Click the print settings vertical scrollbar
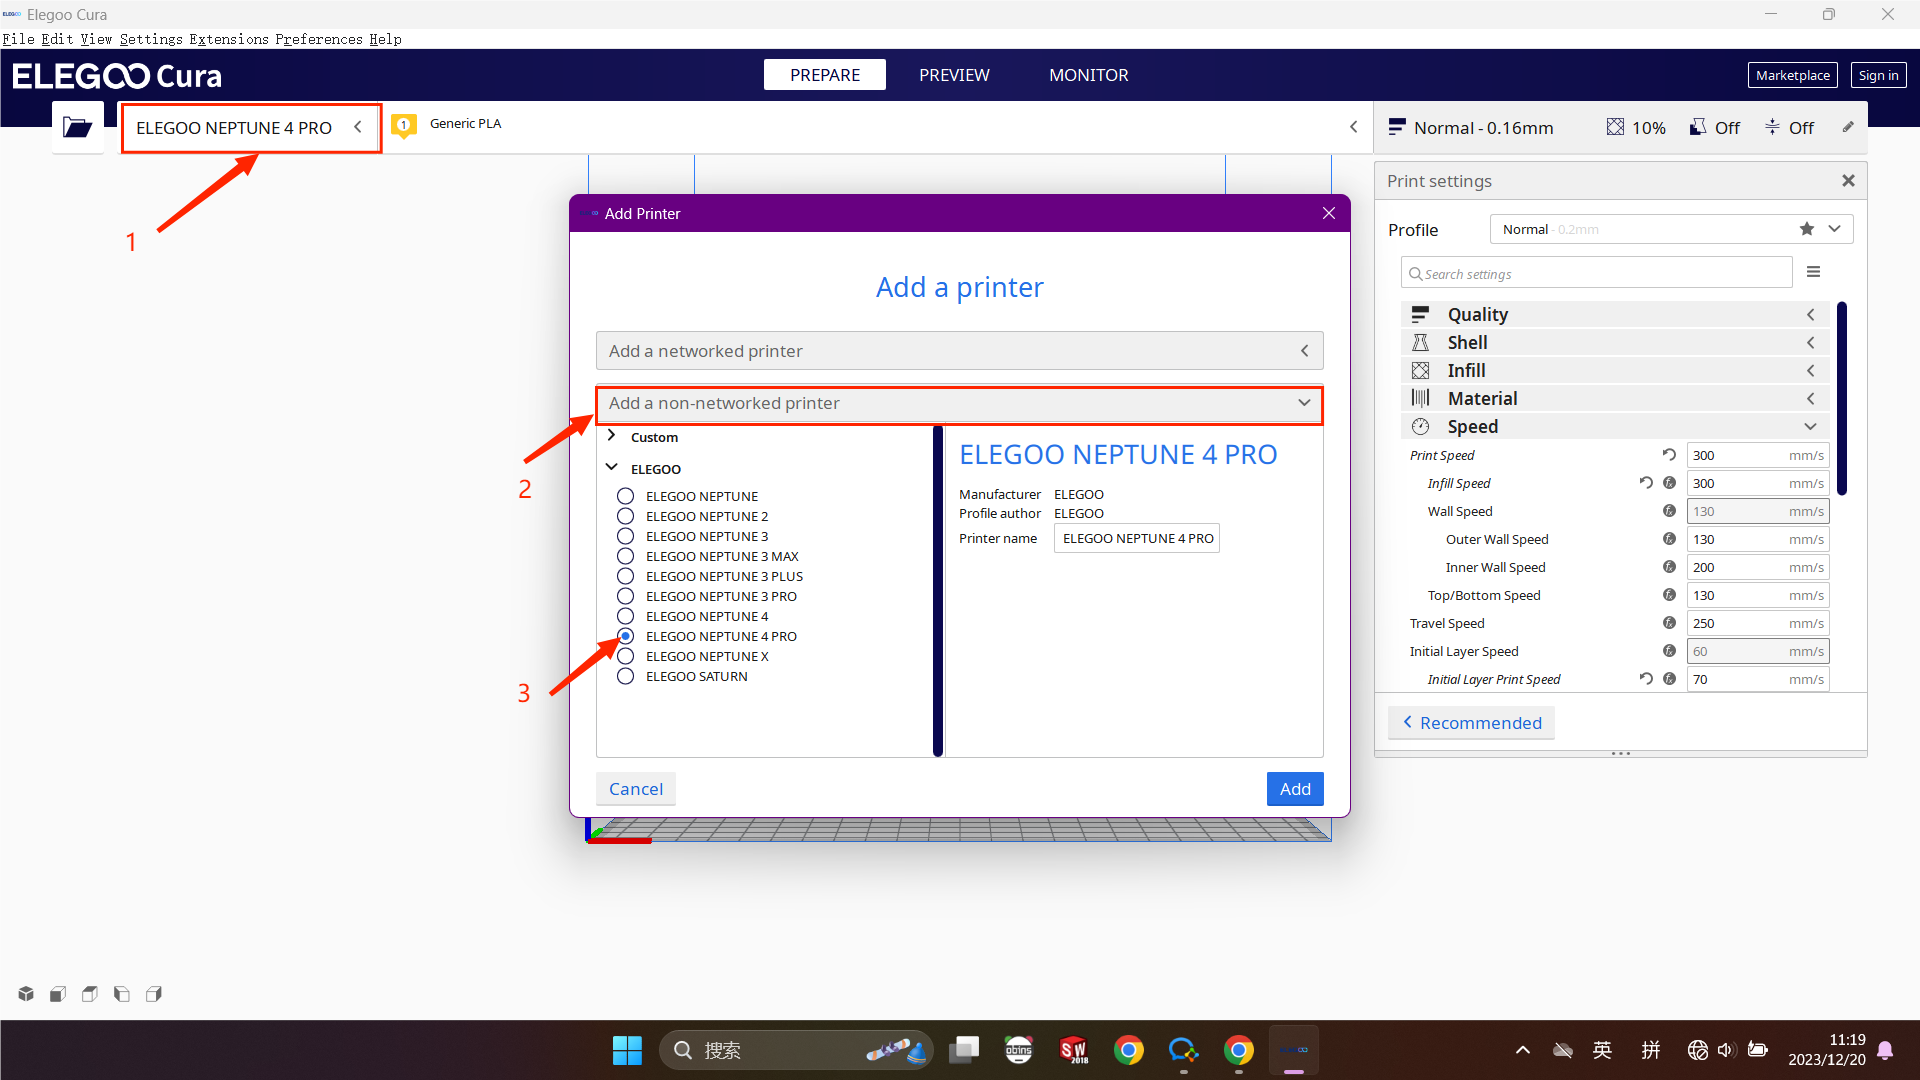The height and width of the screenshot is (1080, 1920). tap(1841, 400)
